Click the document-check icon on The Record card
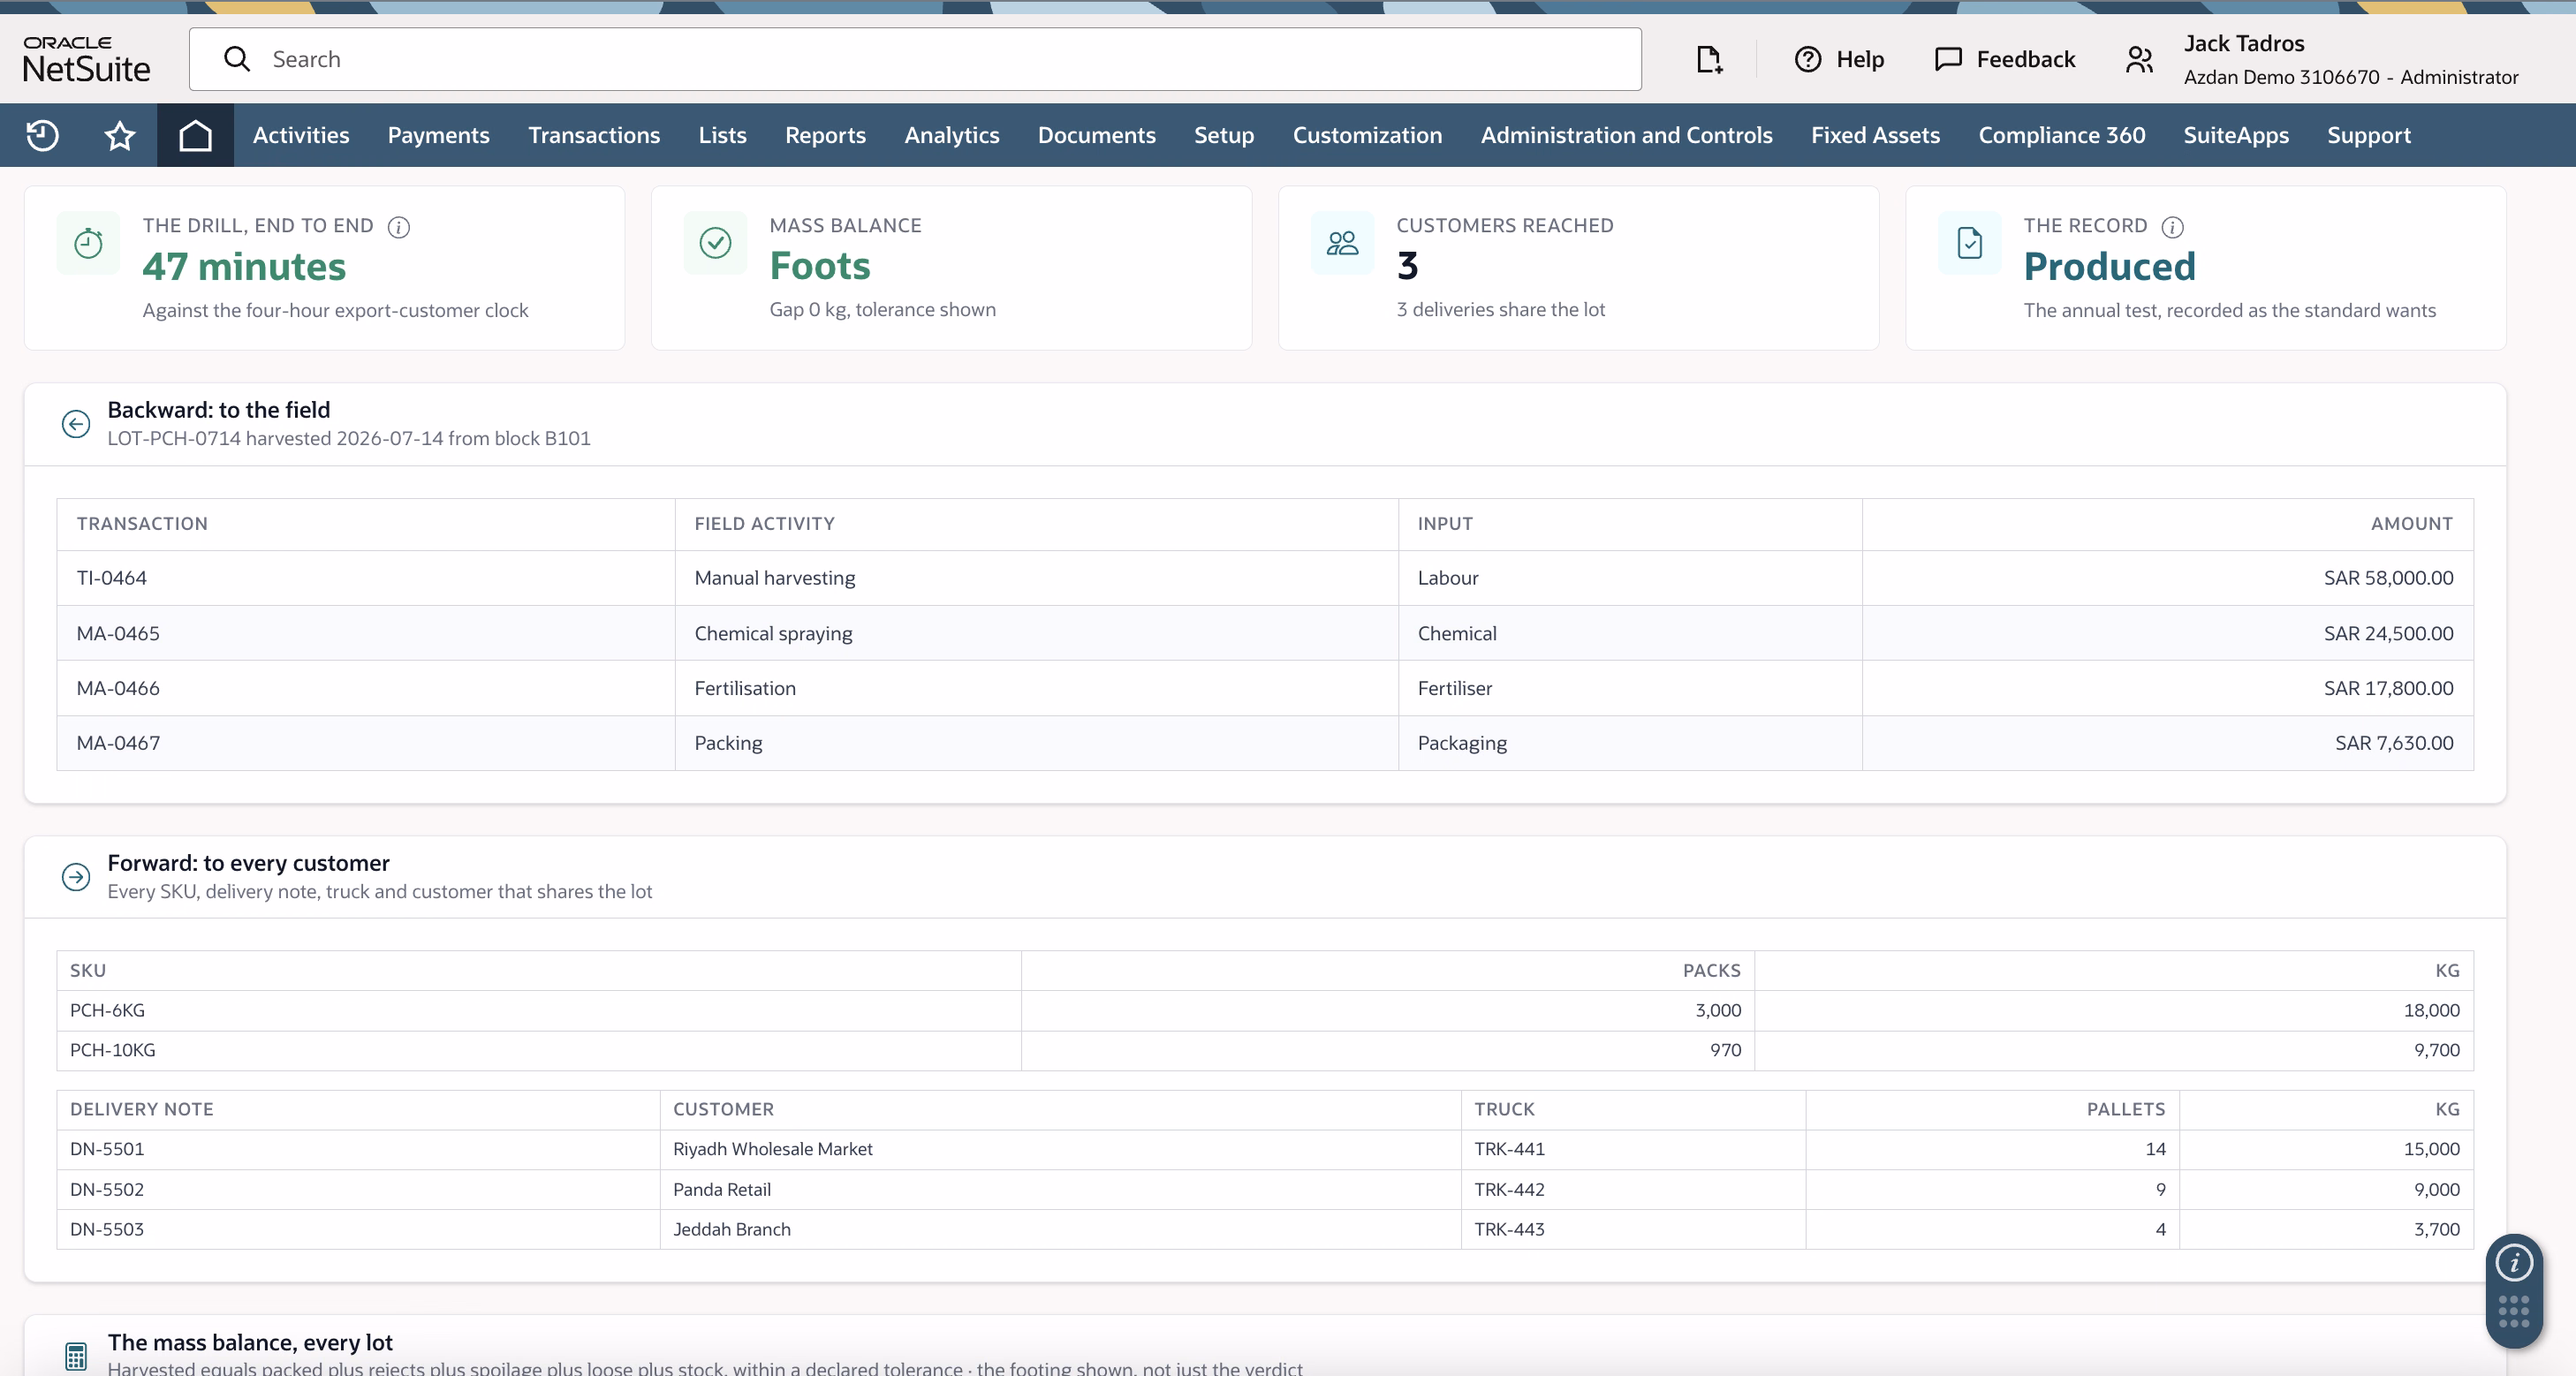Viewport: 2576px width, 1376px height. [x=1970, y=243]
